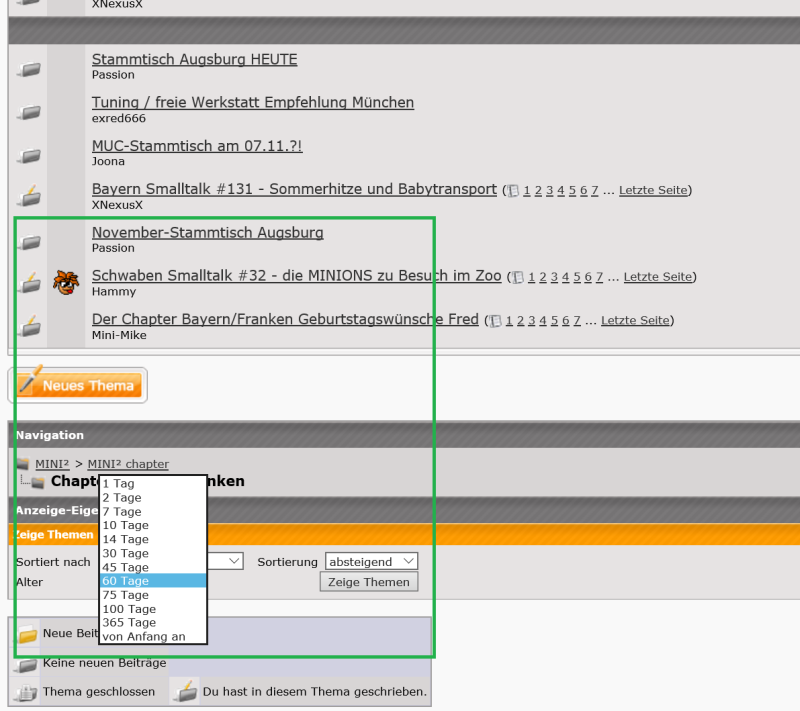800x711 pixels.
Task: Select 60 Tage in the age list
Action: click(153, 581)
